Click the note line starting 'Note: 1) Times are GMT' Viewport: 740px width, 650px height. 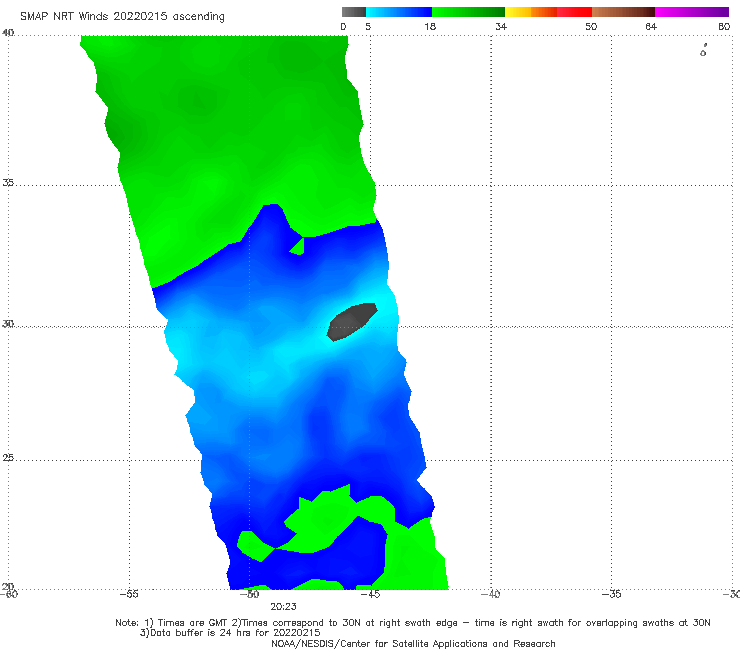[412, 623]
